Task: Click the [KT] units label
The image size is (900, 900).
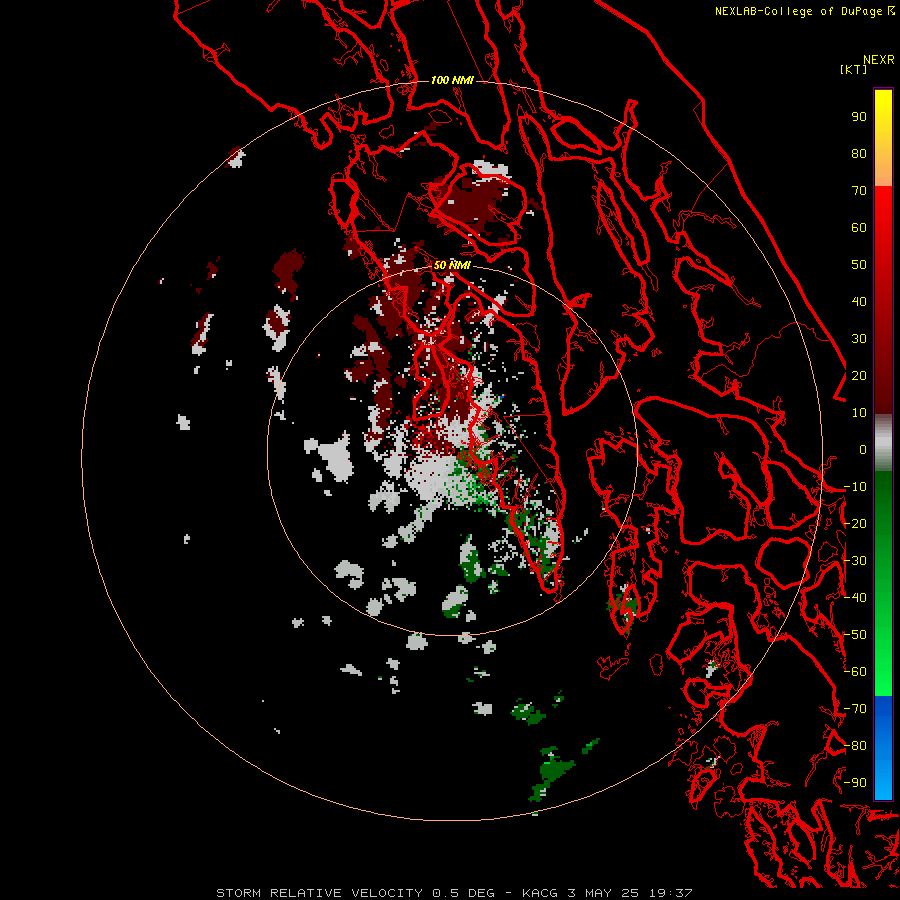Action: [x=853, y=69]
